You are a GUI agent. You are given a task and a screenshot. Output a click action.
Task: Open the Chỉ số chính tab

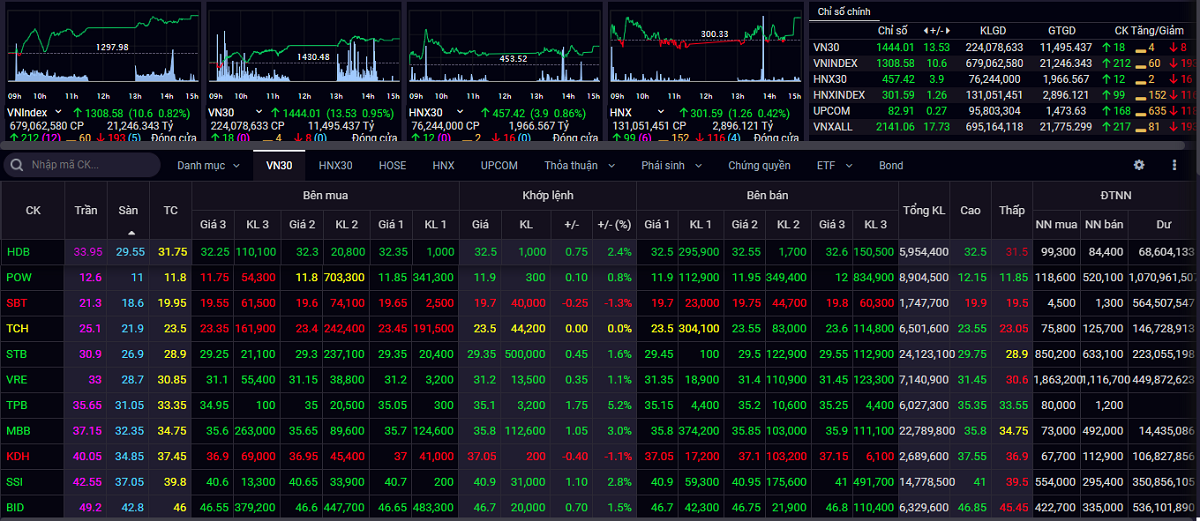[x=845, y=11]
